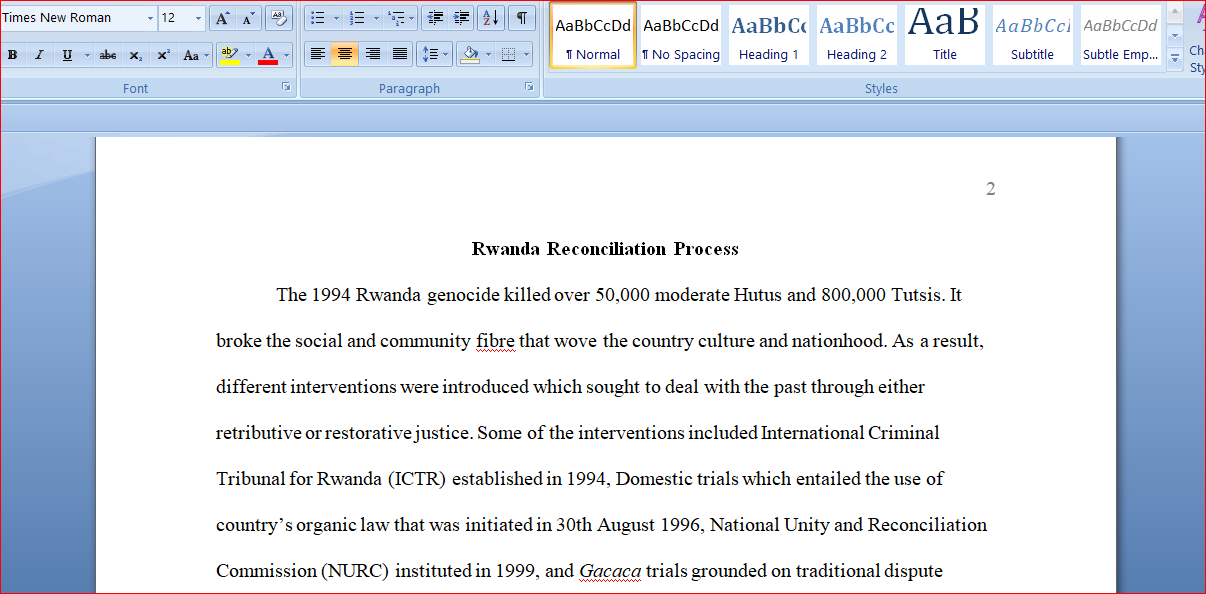This screenshot has width=1206, height=594.
Task: Align text to the right
Action: (372, 54)
